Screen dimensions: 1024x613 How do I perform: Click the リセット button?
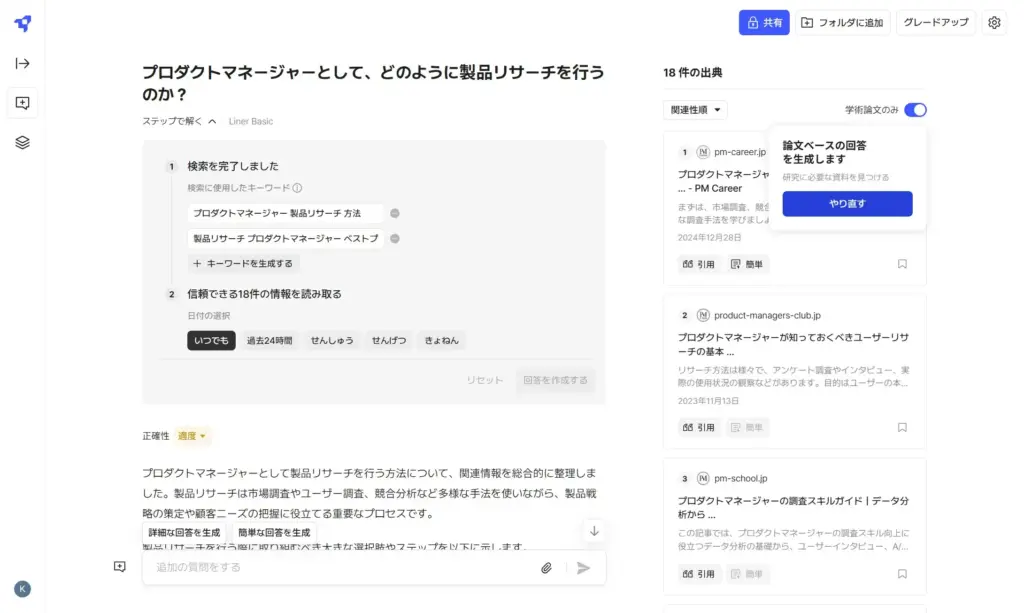484,380
